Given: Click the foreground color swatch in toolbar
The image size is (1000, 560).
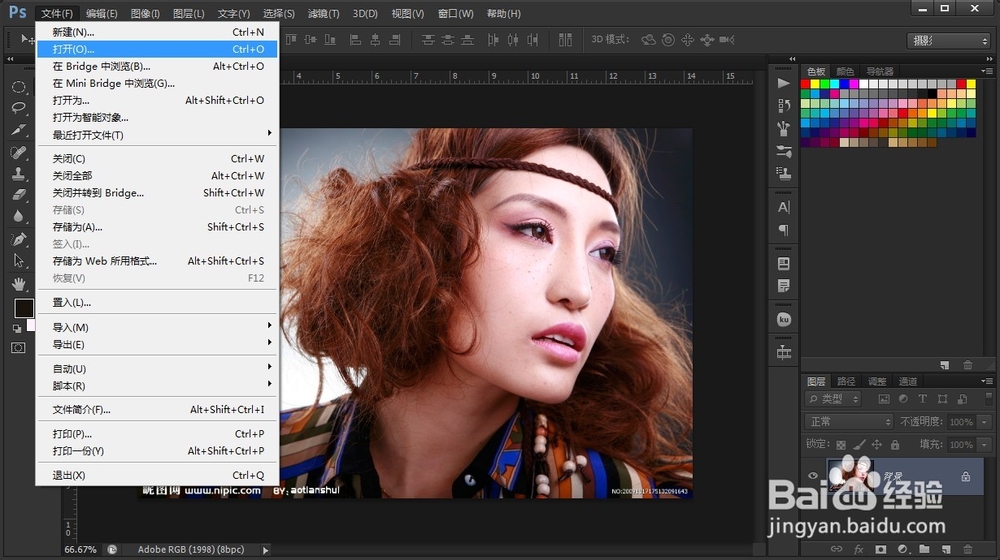Looking at the screenshot, I should click(x=22, y=308).
